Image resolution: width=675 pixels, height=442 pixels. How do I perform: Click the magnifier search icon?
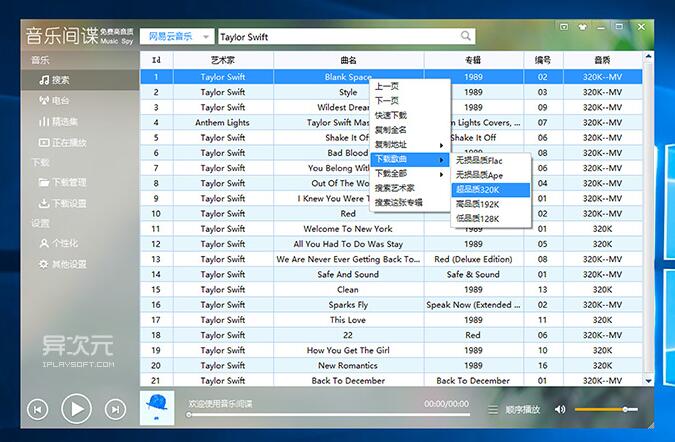tap(466, 36)
